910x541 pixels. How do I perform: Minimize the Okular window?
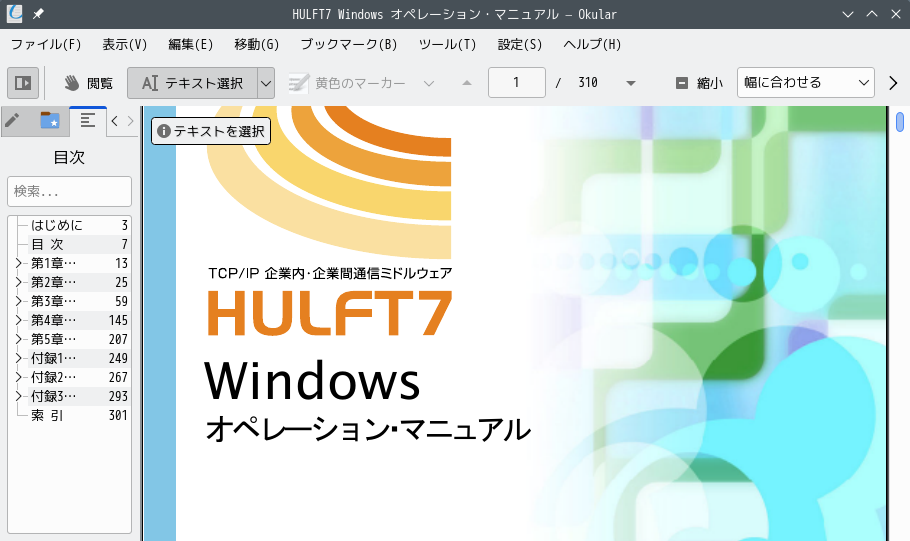[x=848, y=14]
